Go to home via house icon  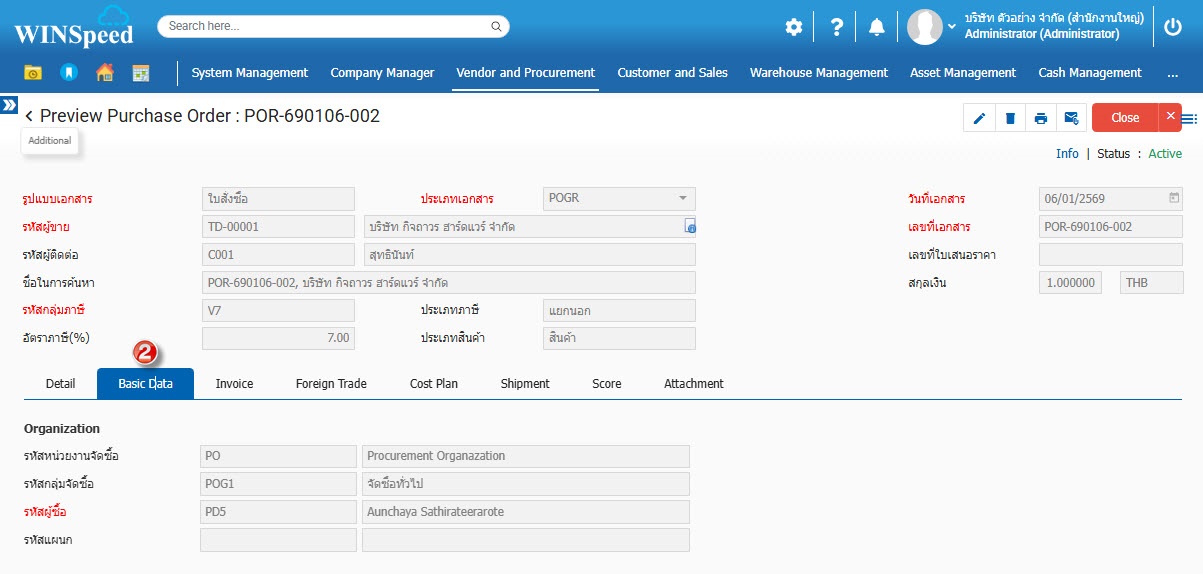click(x=104, y=73)
